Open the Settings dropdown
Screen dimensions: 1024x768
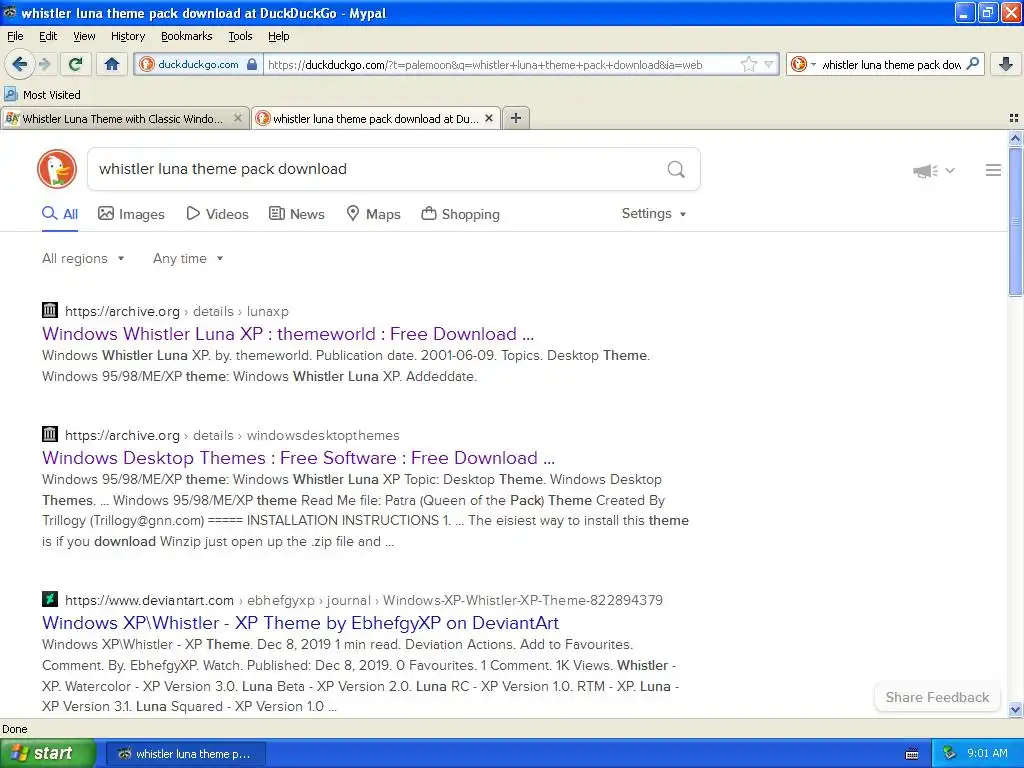tap(654, 214)
